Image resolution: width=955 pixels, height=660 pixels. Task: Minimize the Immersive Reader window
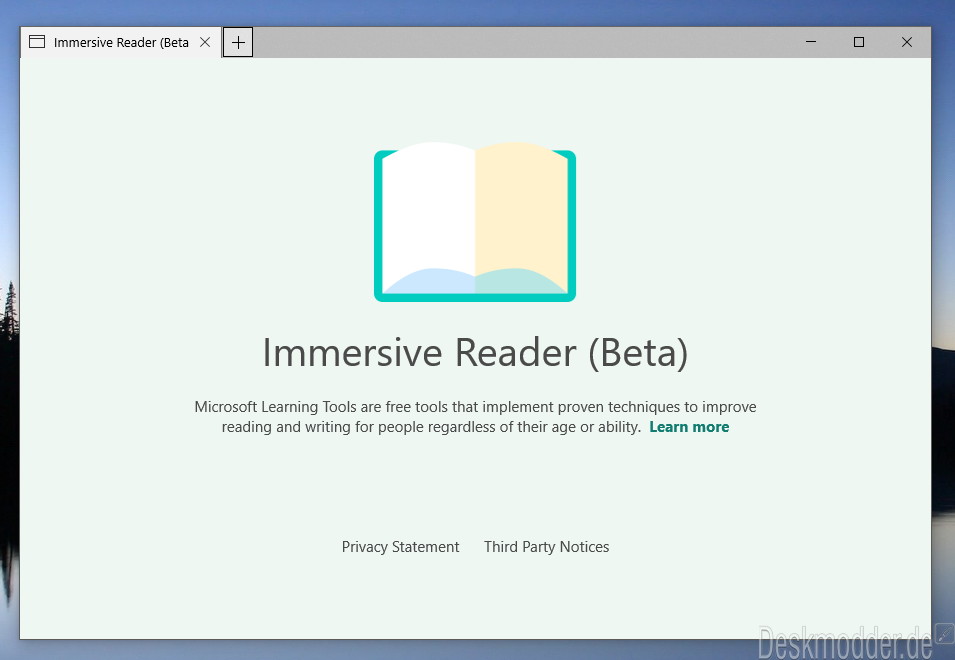click(811, 42)
